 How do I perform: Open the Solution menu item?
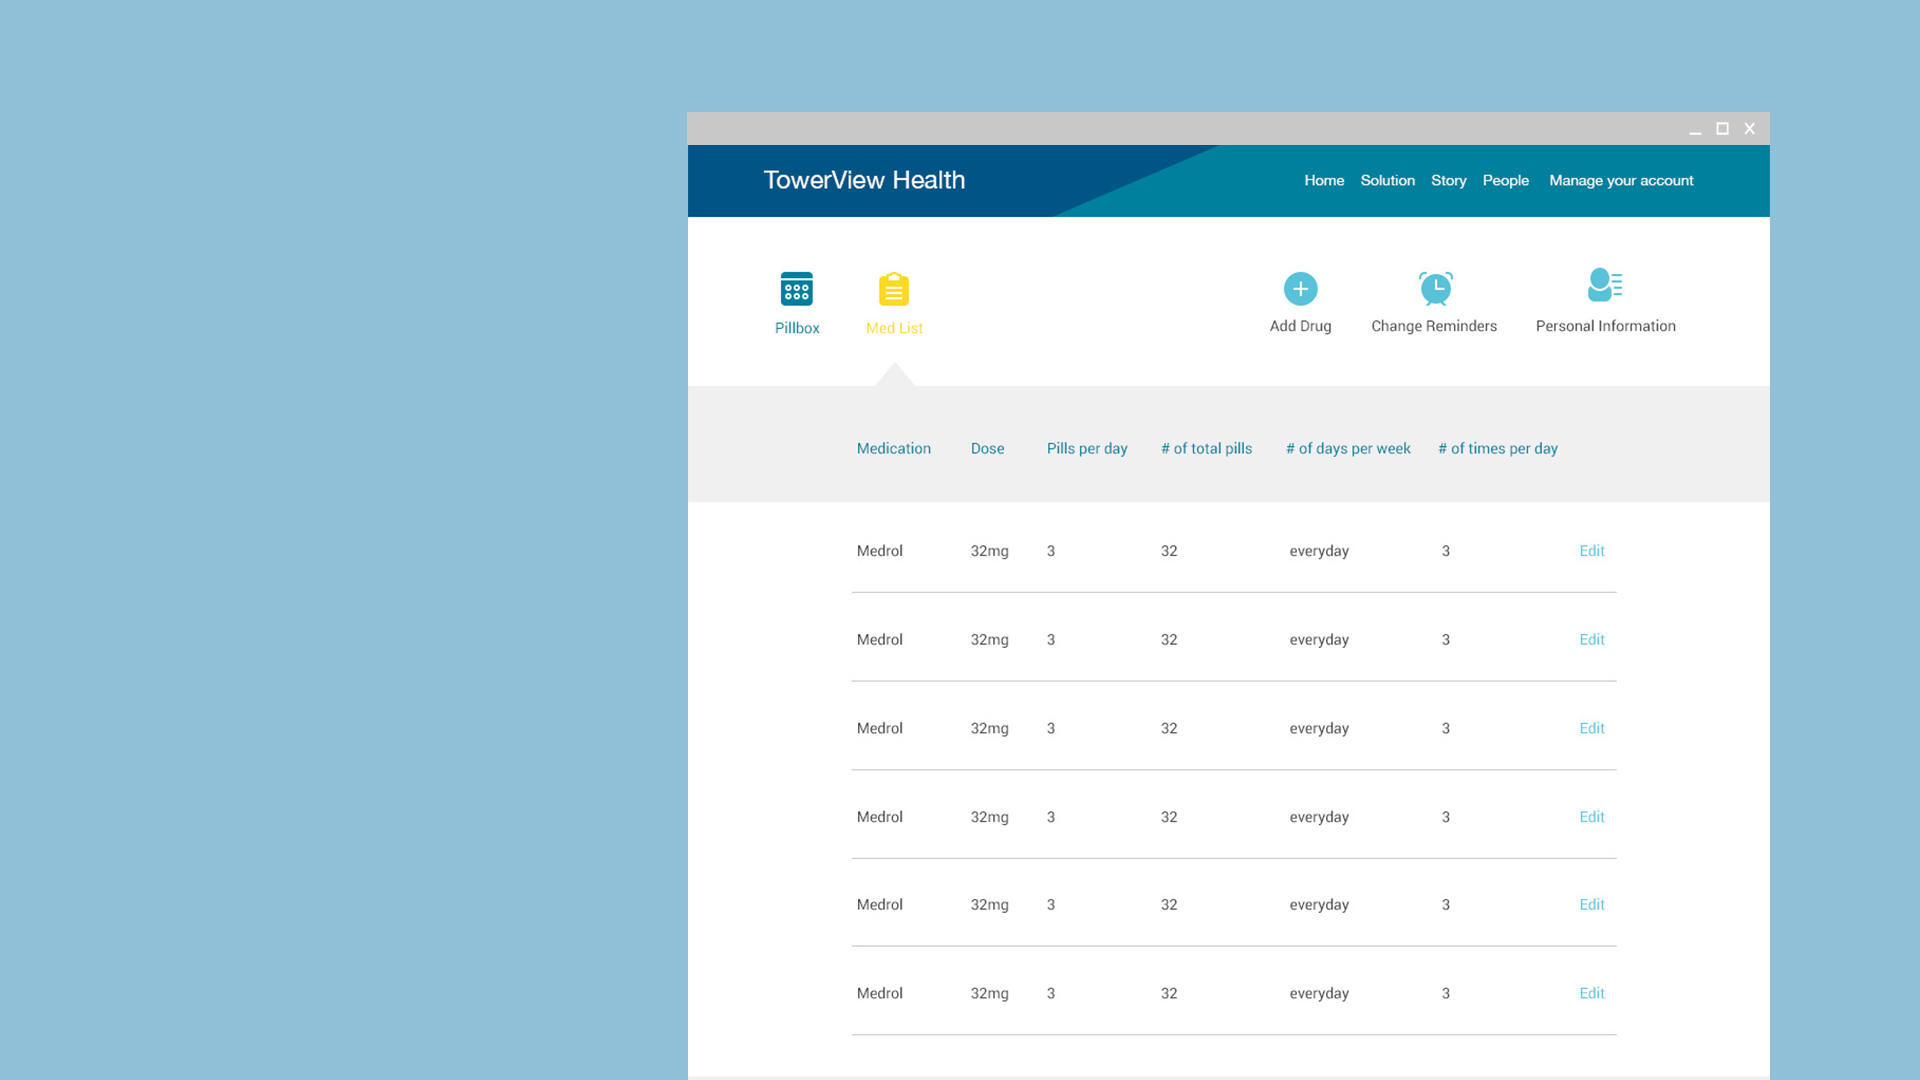pos(1387,181)
